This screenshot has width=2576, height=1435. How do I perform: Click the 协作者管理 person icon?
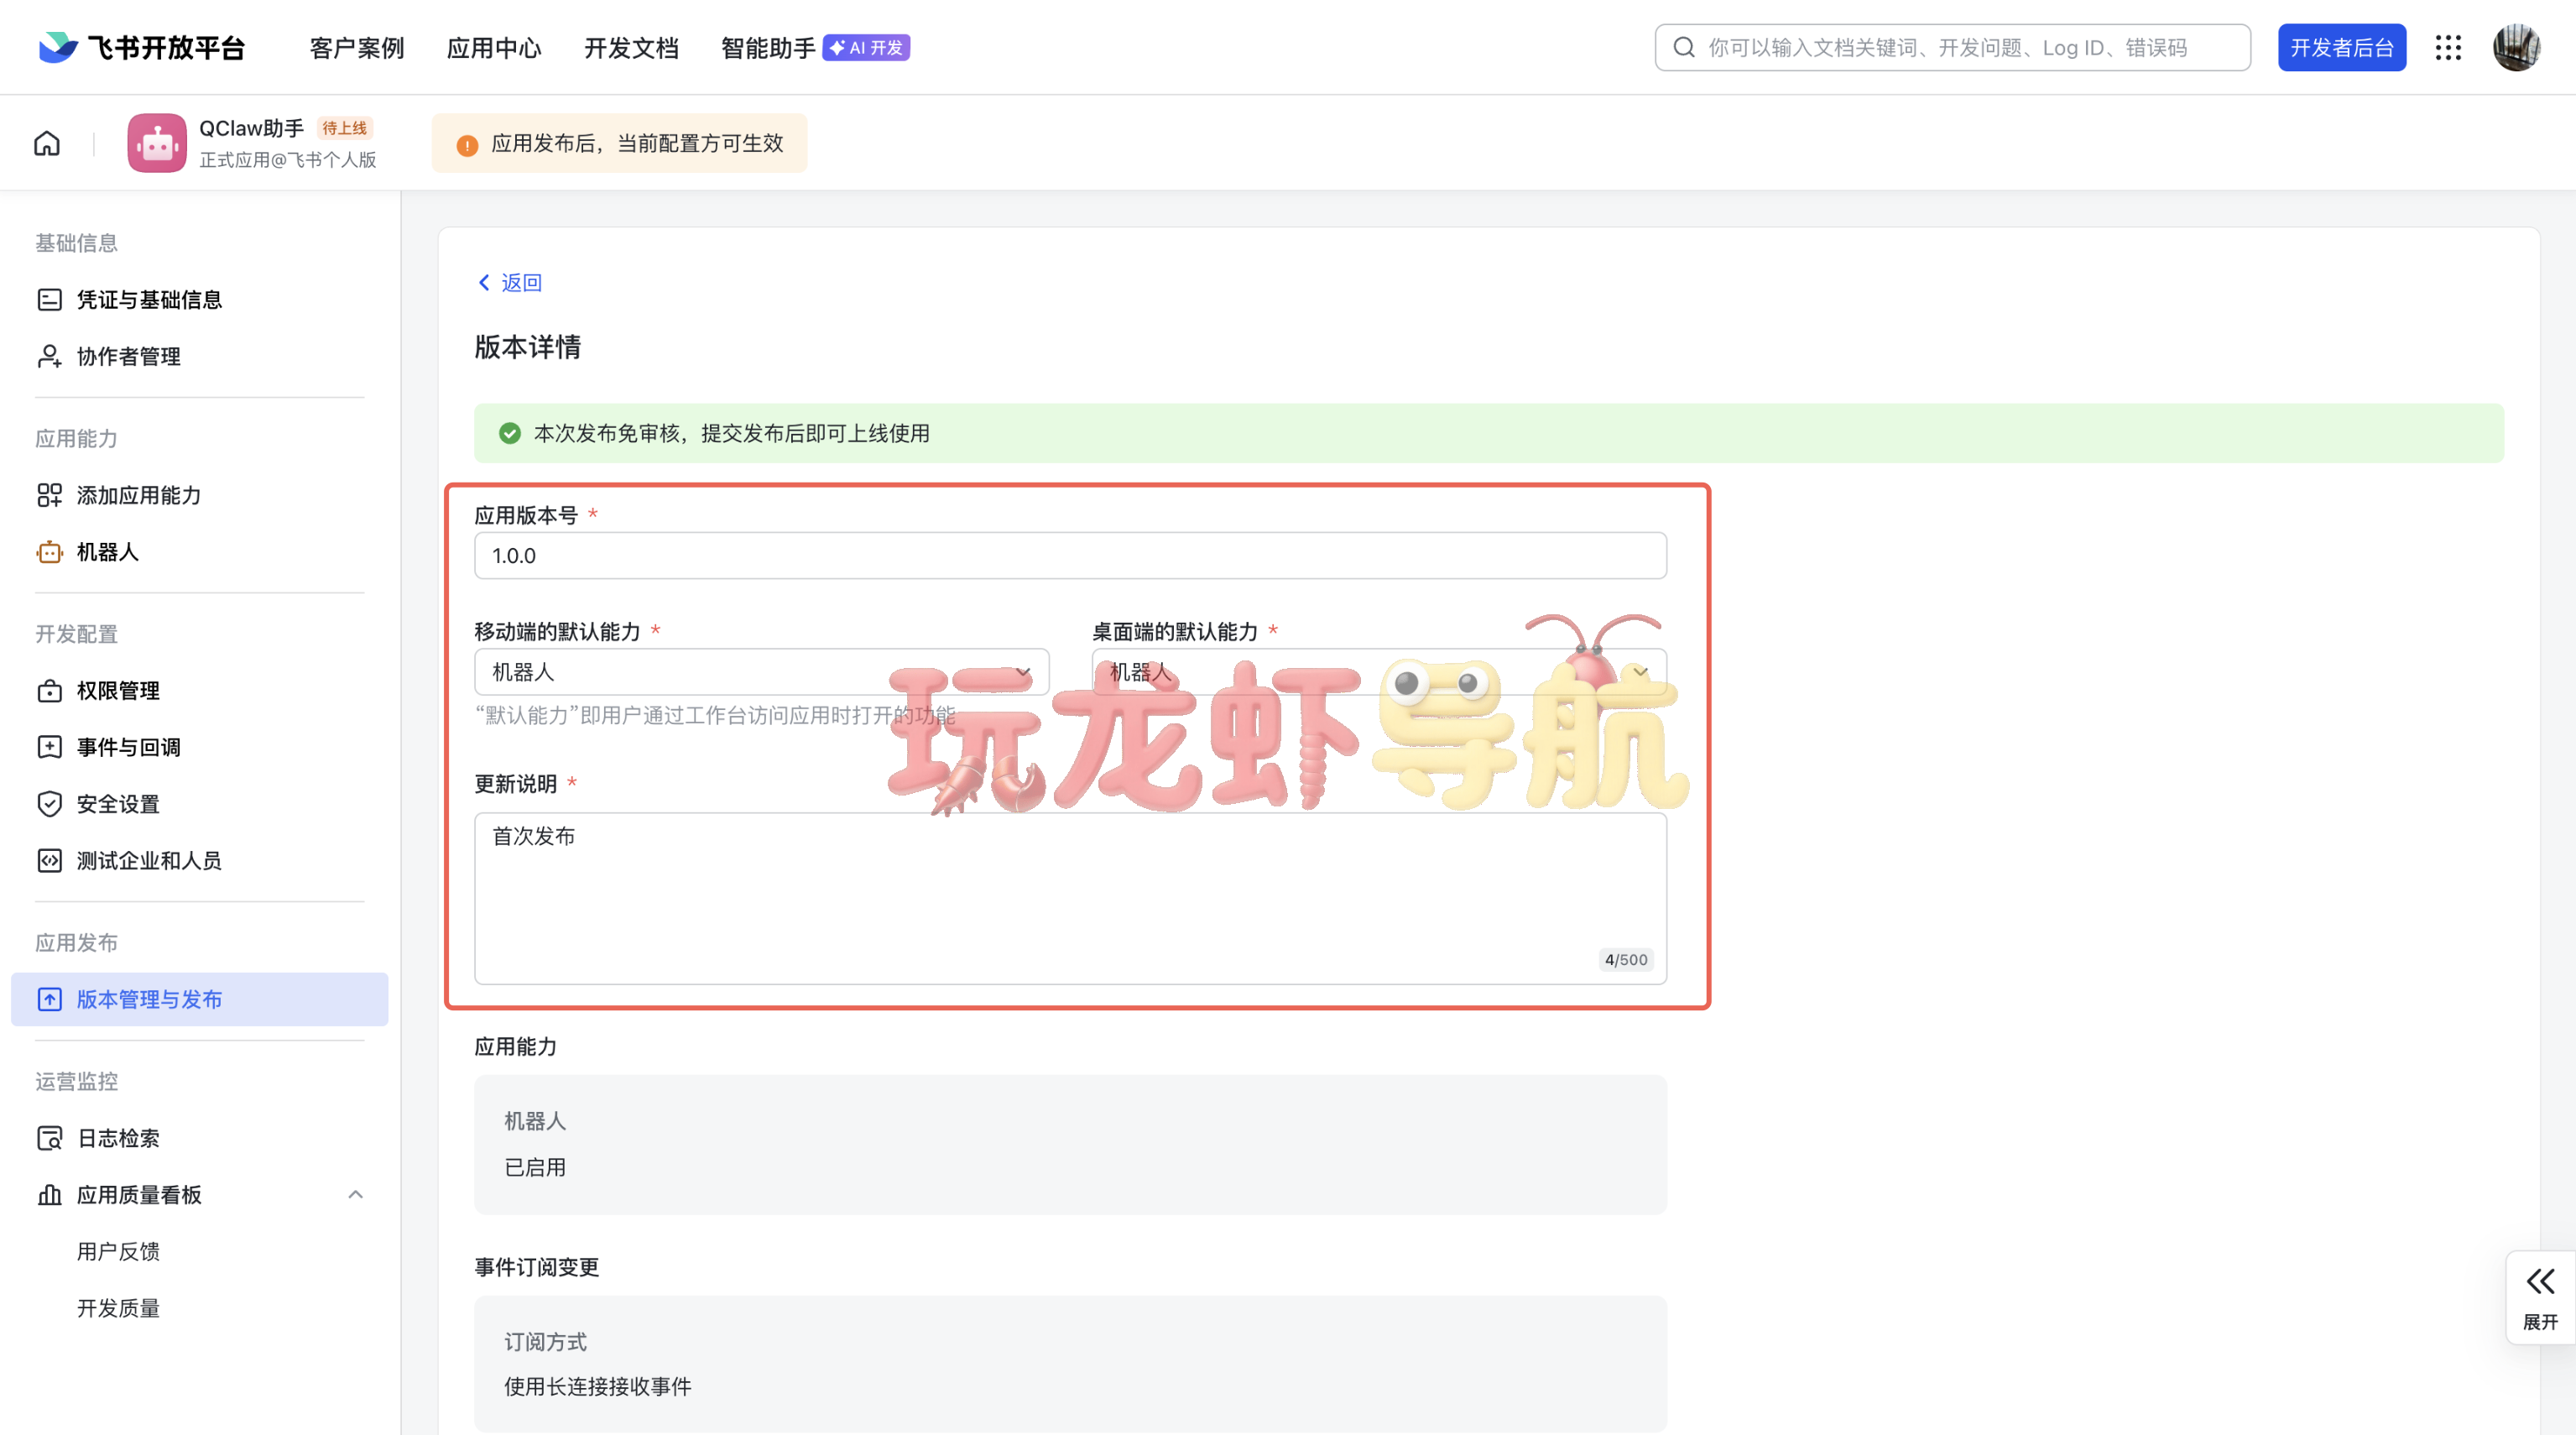[49, 356]
